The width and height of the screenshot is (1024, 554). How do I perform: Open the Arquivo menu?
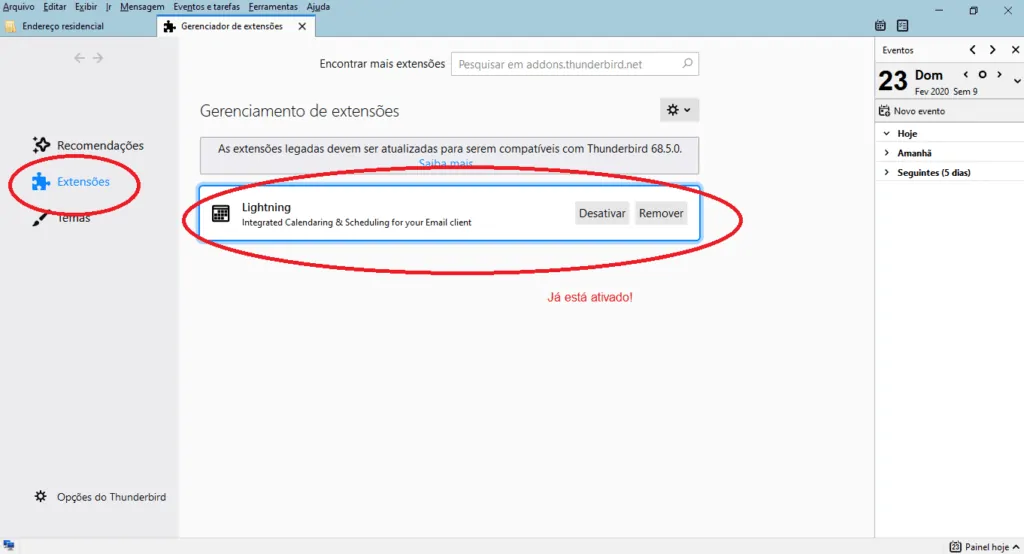(x=18, y=7)
